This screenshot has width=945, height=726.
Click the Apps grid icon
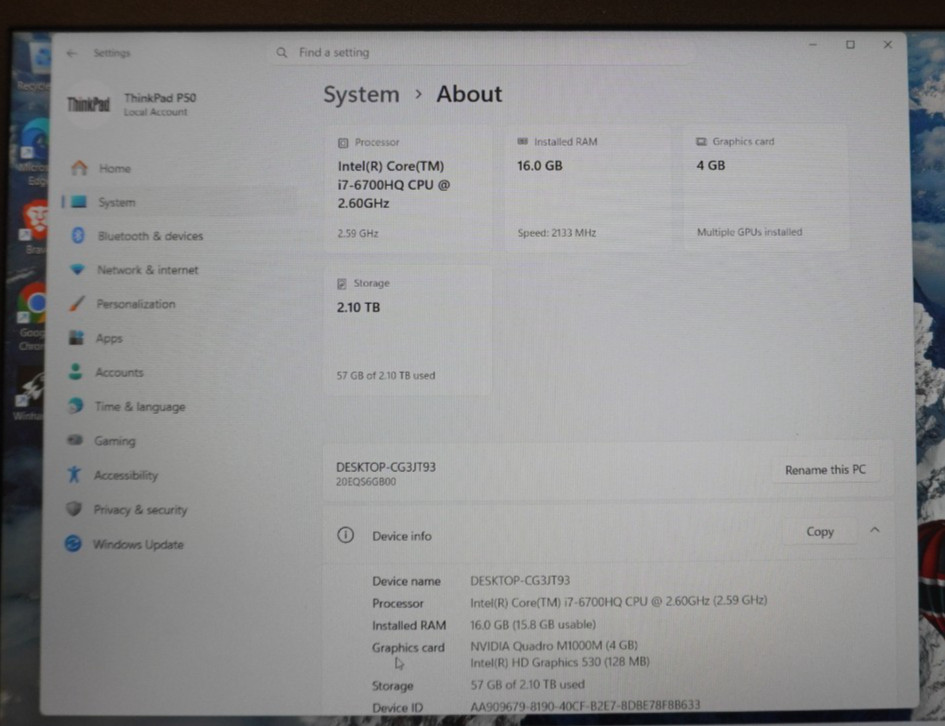pyautogui.click(x=76, y=337)
